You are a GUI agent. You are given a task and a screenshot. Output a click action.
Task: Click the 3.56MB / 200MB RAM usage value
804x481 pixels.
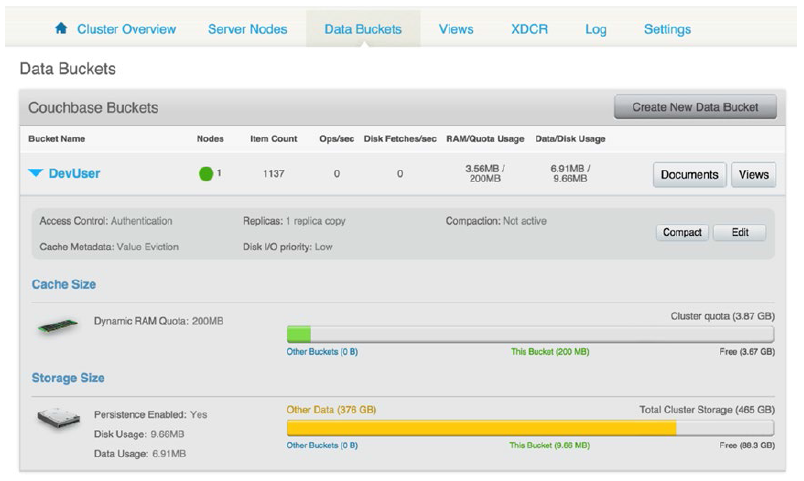click(x=485, y=173)
